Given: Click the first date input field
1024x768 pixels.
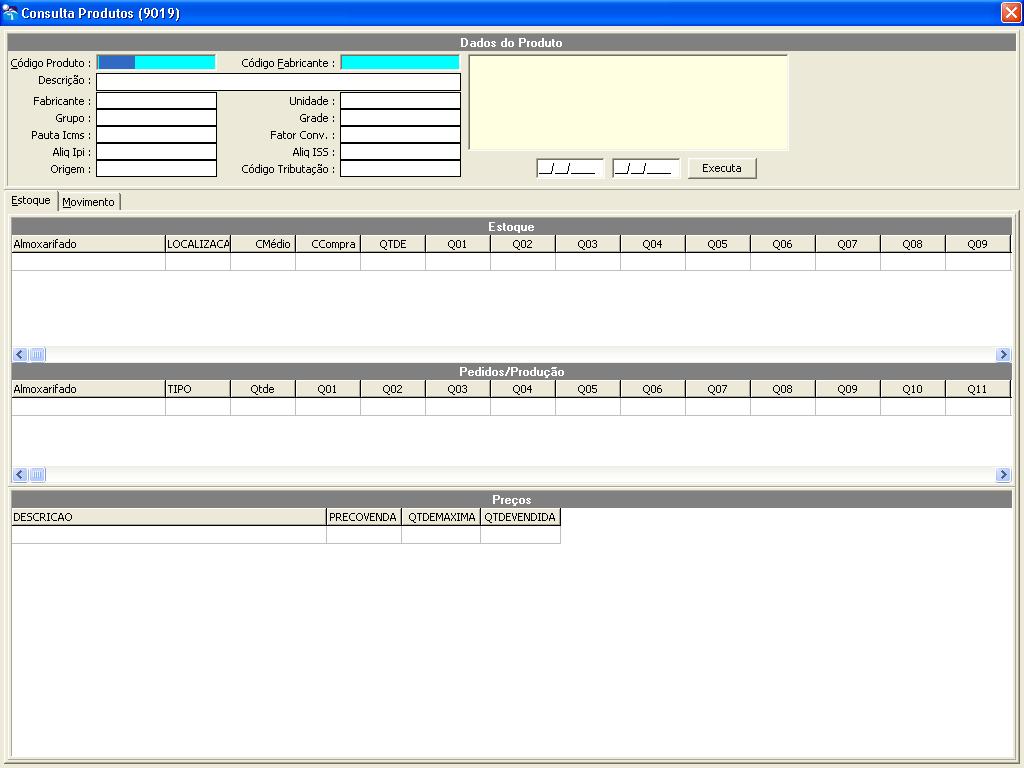Looking at the screenshot, I should pyautogui.click(x=569, y=168).
